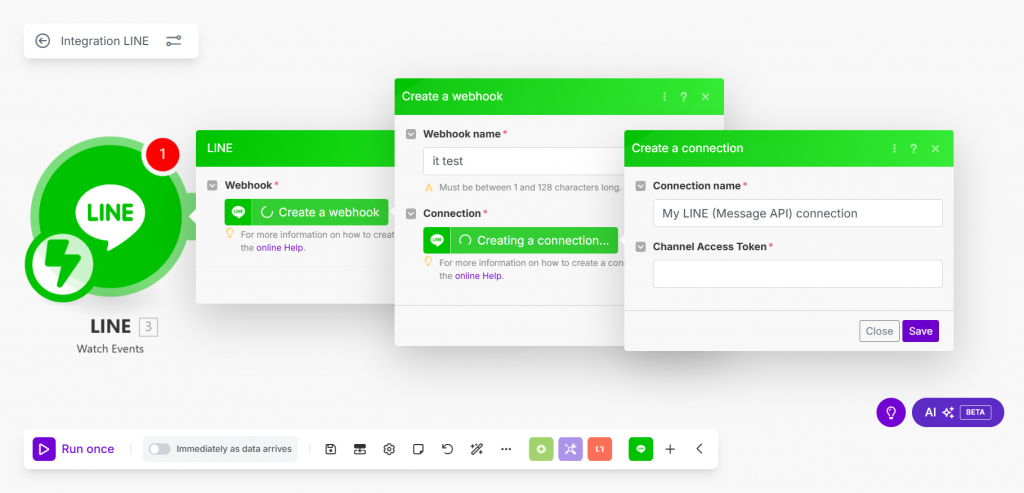Screen dimensions: 1024x493
Task: Save the new connection
Action: pos(921,331)
